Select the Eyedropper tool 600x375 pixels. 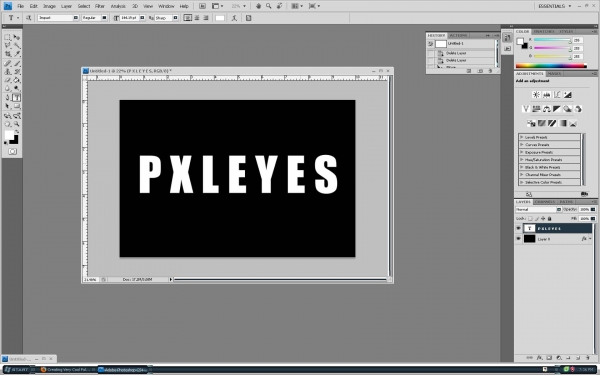(17, 54)
